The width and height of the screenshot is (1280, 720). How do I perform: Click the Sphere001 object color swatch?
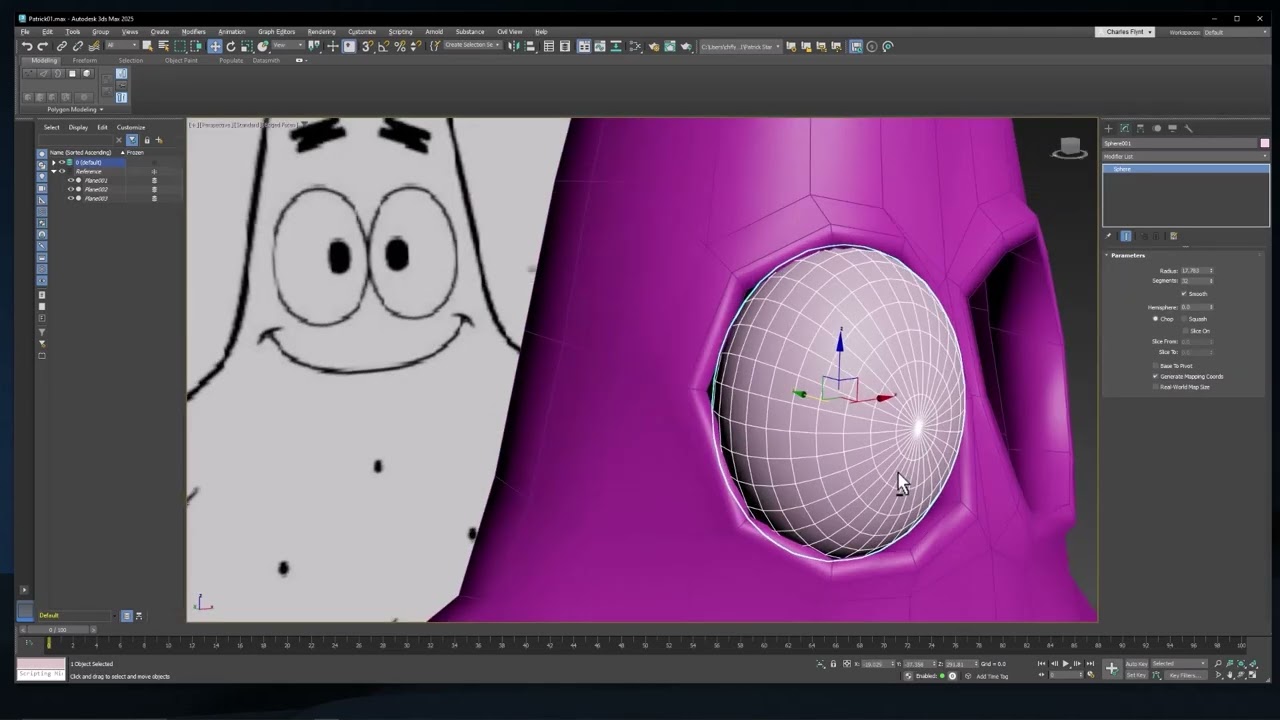point(1264,143)
